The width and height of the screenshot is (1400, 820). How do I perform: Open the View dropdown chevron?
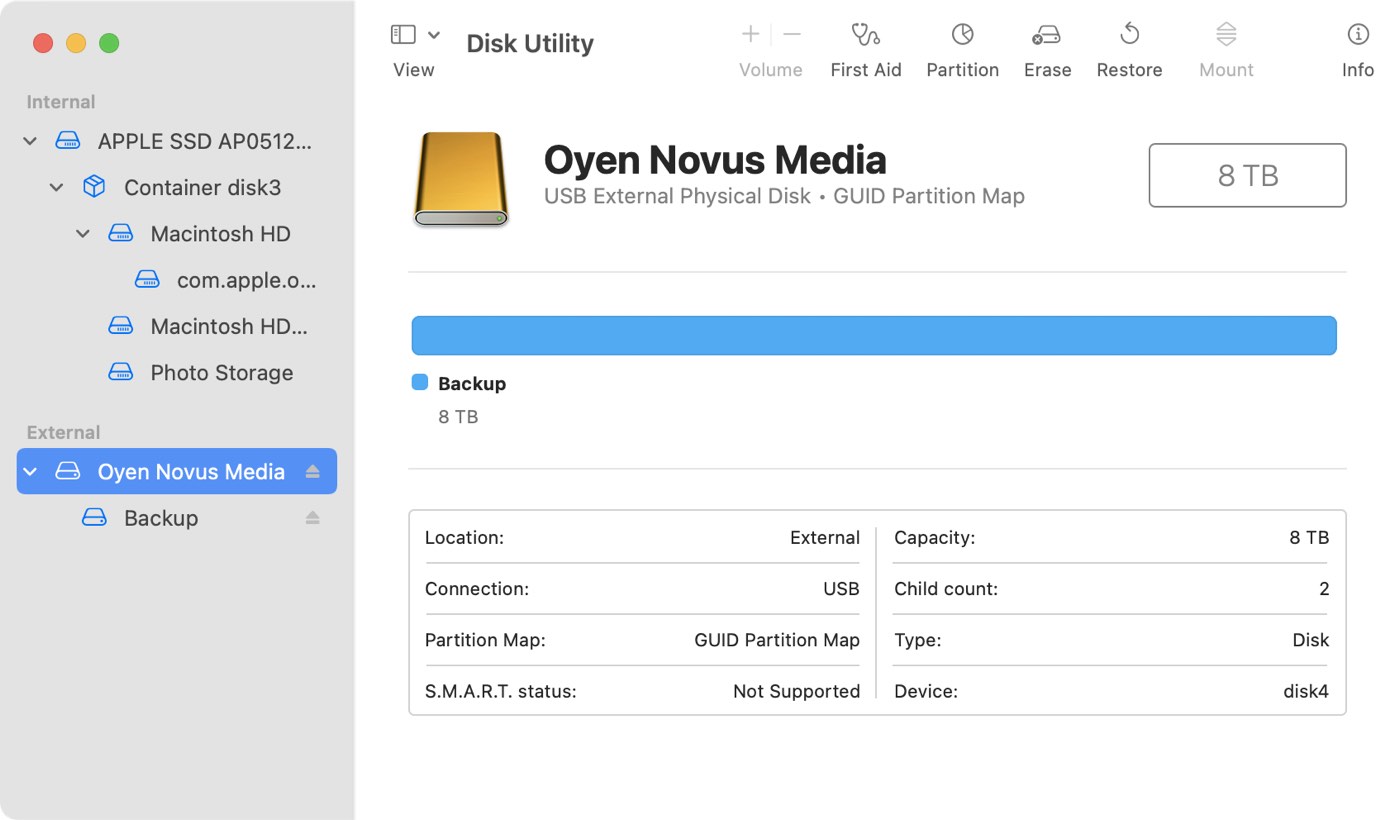tap(434, 35)
